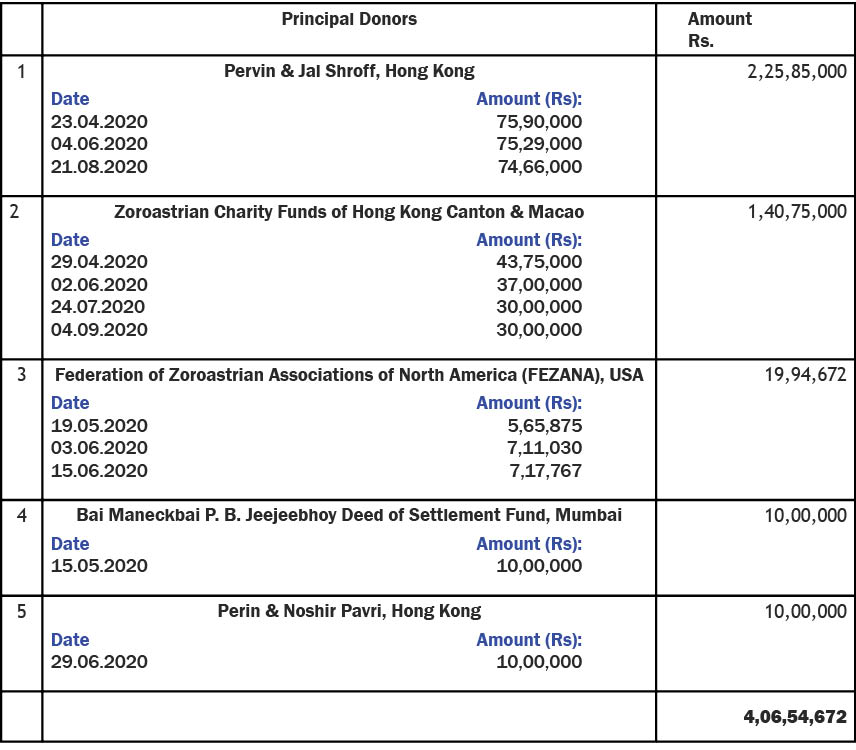
Task: Select the date 29.06.2020
Action: (x=99, y=662)
